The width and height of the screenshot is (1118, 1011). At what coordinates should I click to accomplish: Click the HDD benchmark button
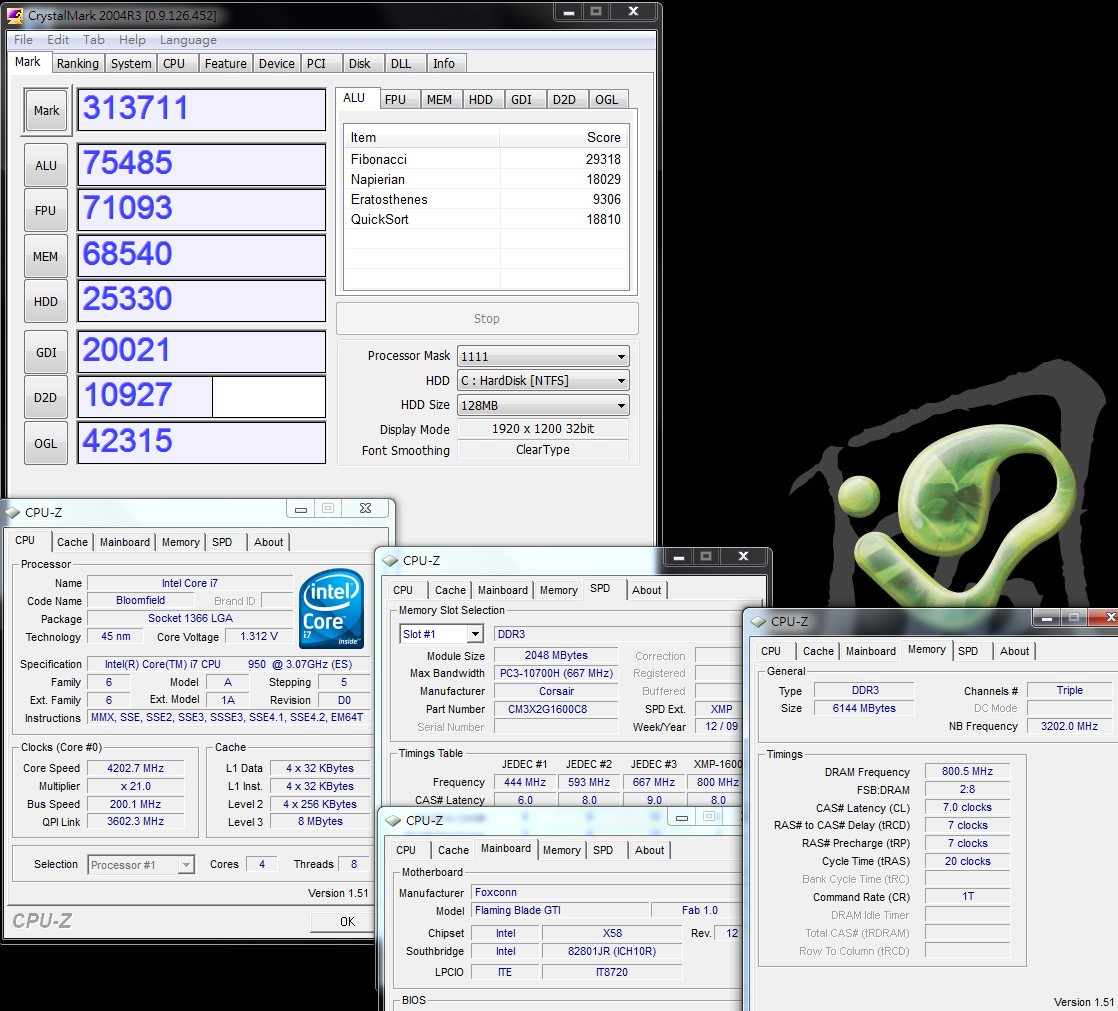point(46,302)
